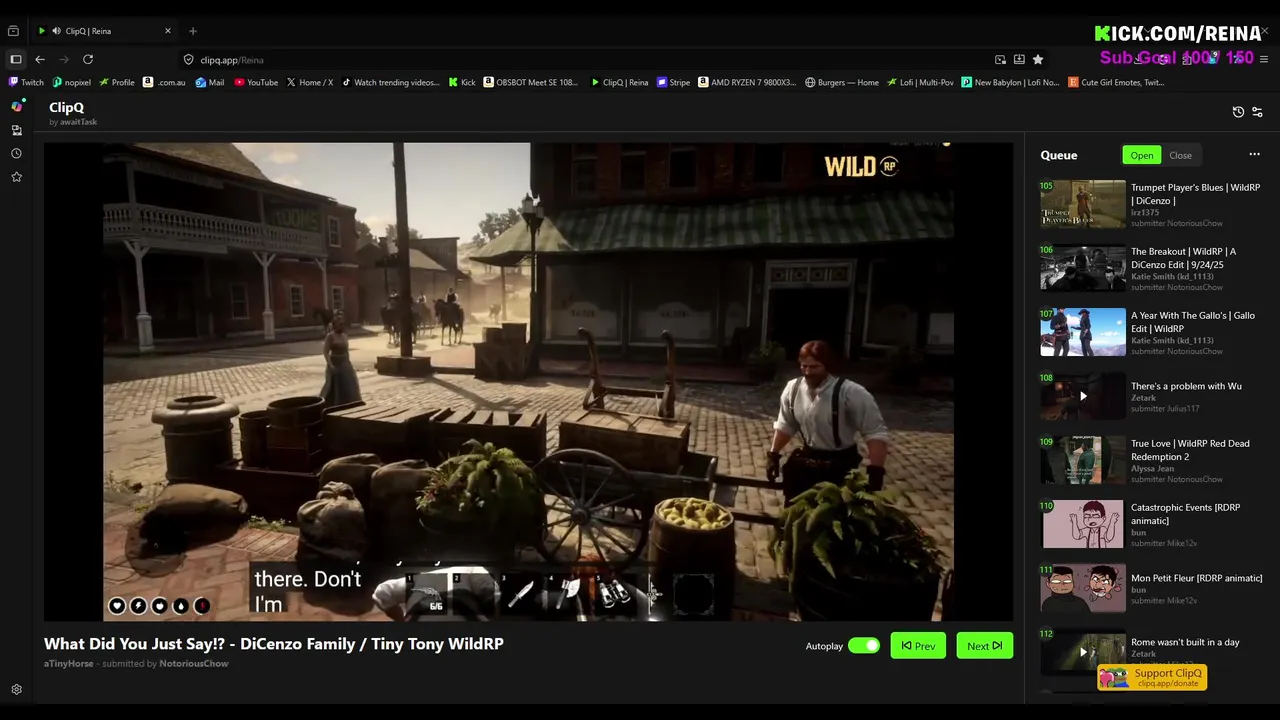Image resolution: width=1280 pixels, height=720 pixels.
Task: Click the Support ClipQ donate button
Action: [1152, 677]
